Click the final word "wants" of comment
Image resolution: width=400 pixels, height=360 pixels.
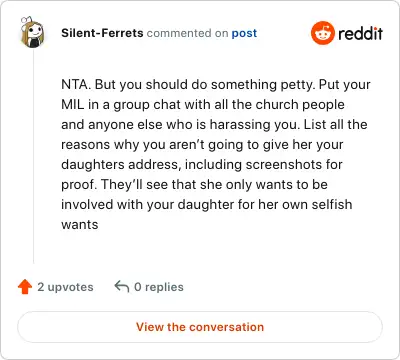click(x=80, y=225)
